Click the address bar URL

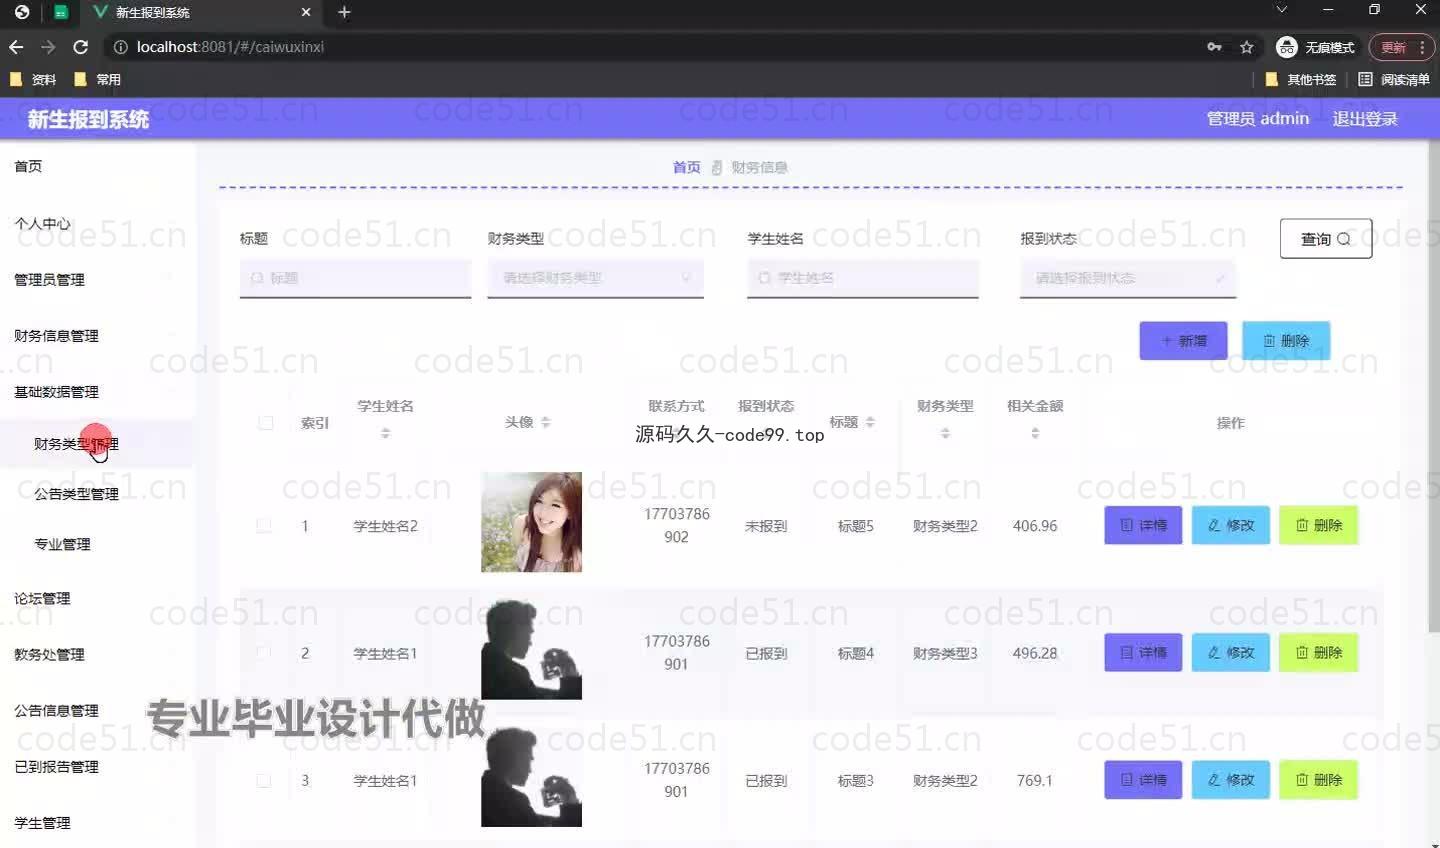click(x=230, y=47)
